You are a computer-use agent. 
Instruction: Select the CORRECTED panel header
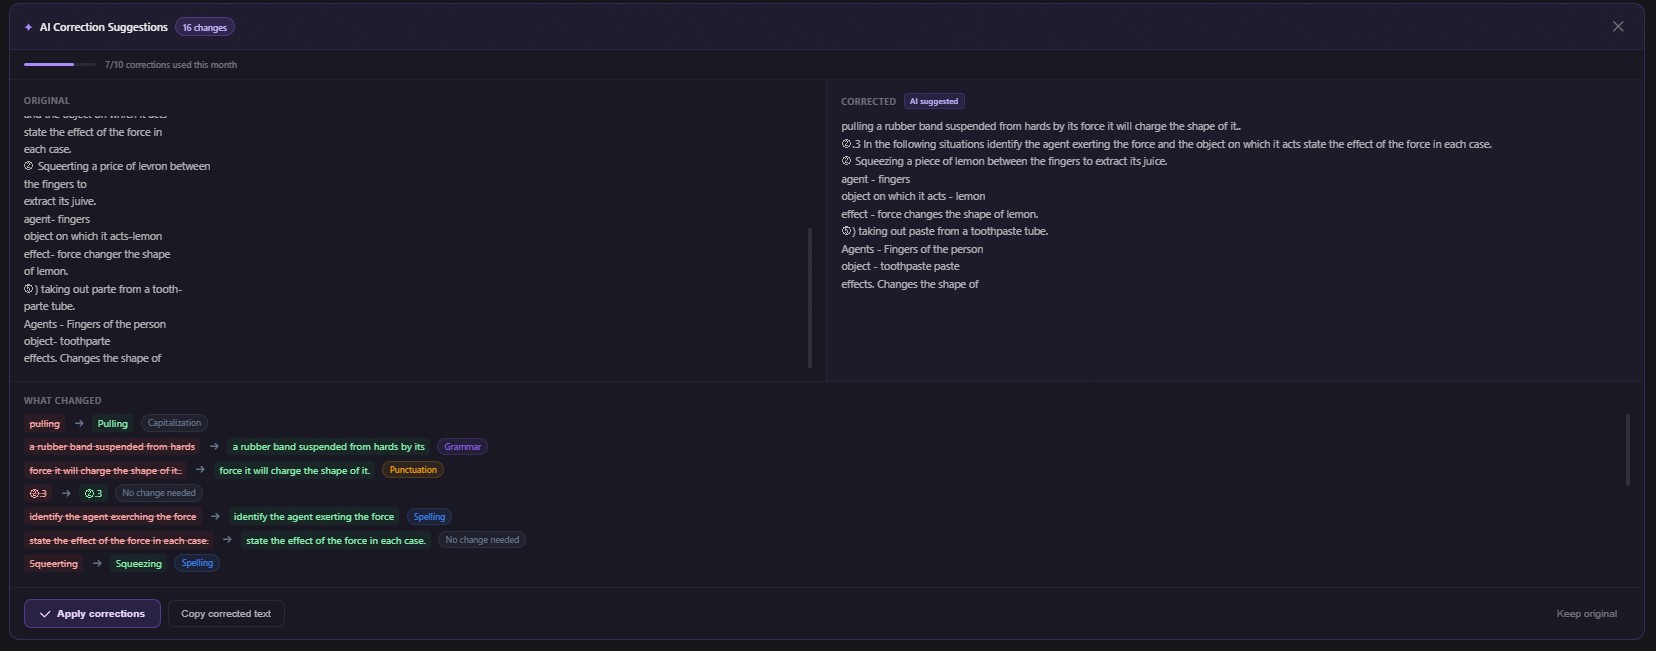pos(867,101)
